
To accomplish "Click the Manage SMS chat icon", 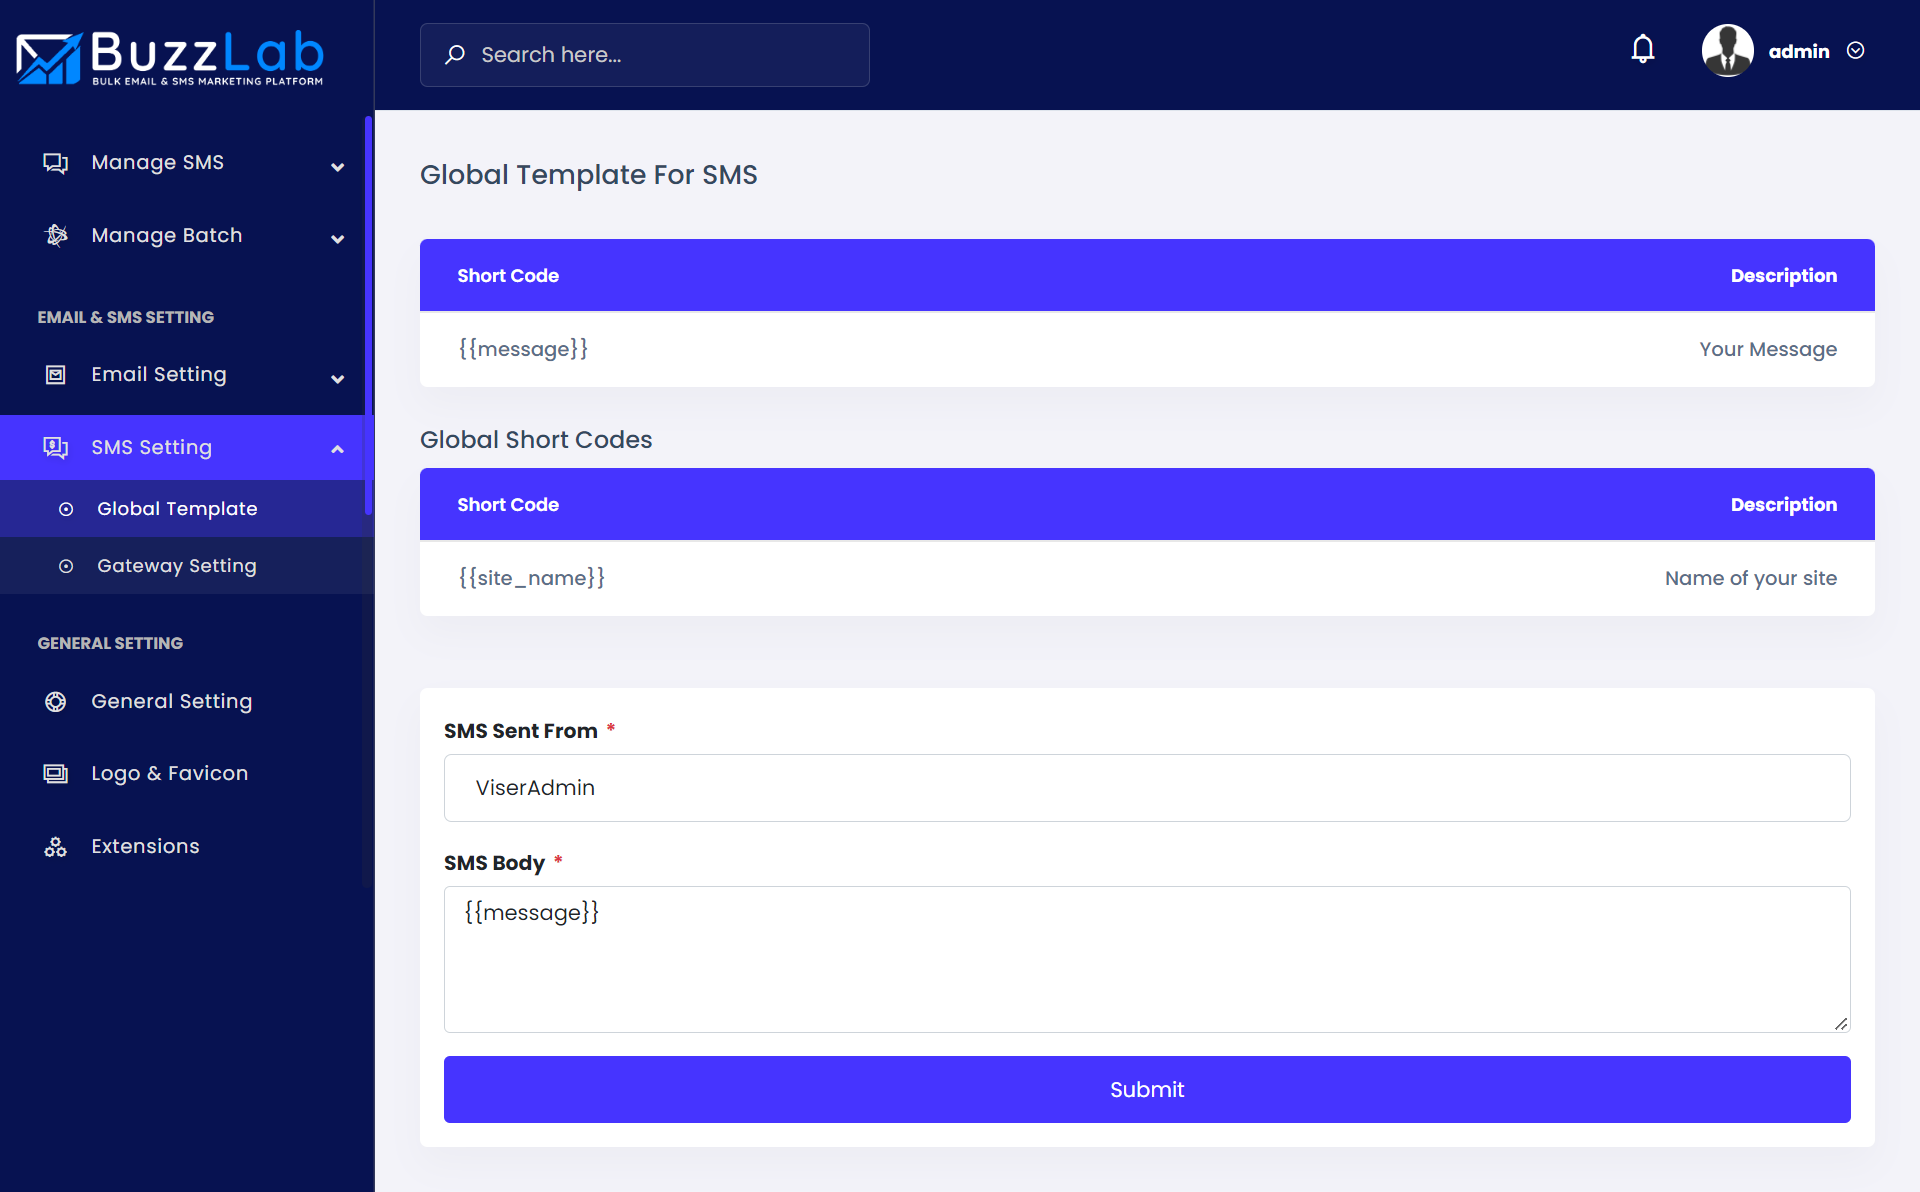I will pos(56,163).
